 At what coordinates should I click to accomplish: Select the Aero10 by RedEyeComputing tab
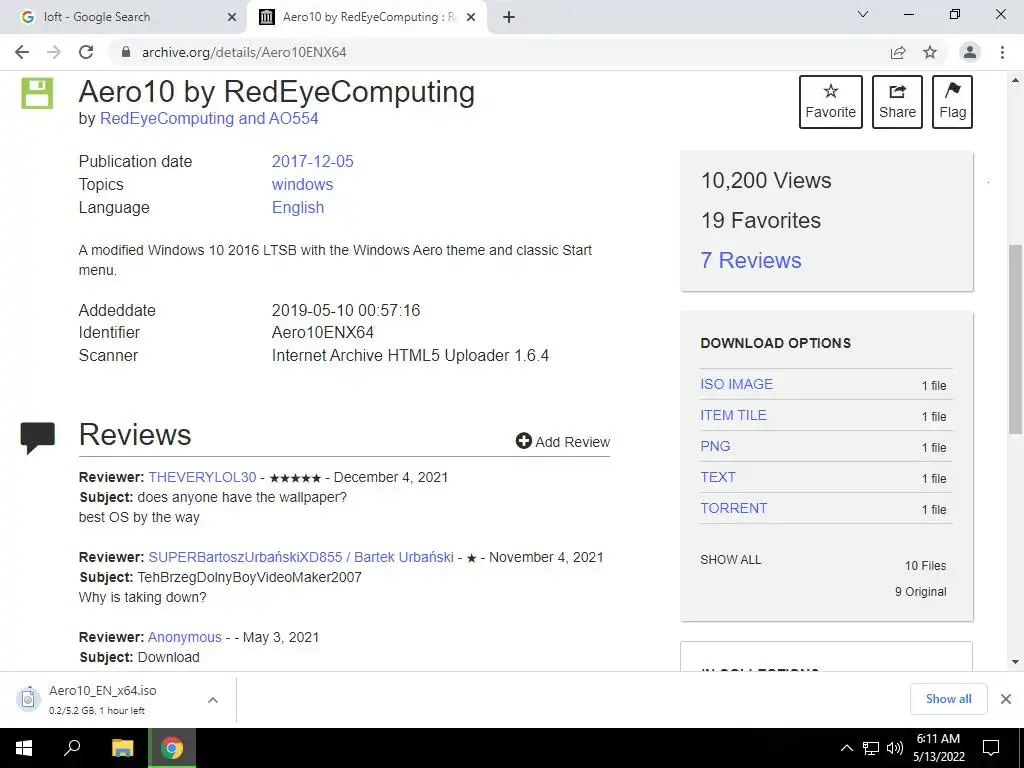369,17
